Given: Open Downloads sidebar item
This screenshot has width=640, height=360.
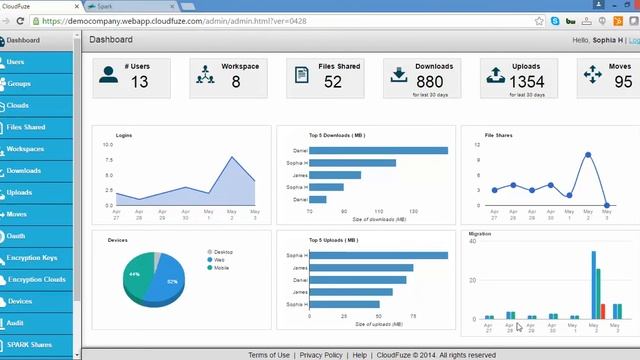Looking at the screenshot, I should point(36,171).
